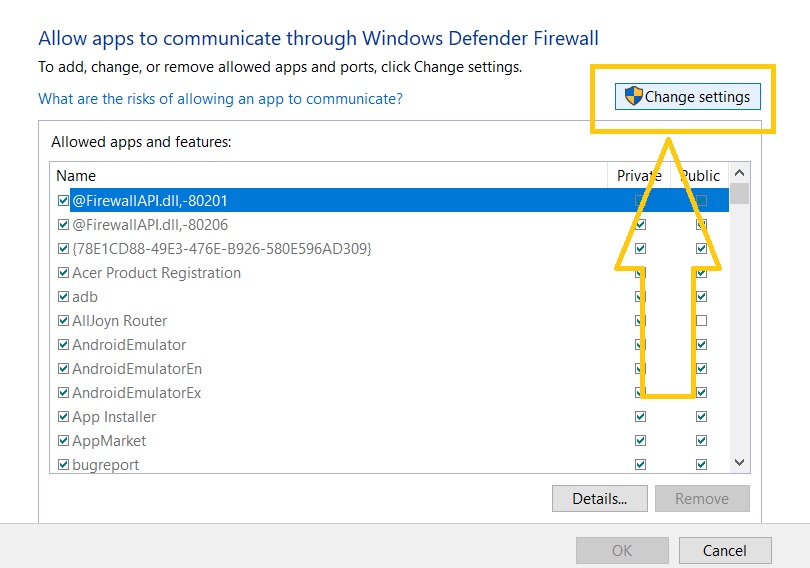This screenshot has height=568, width=810.
Task: Toggle the {78E1CD88-49E3-476E-B926-580E596AD309} Public checkbox
Action: coord(701,249)
